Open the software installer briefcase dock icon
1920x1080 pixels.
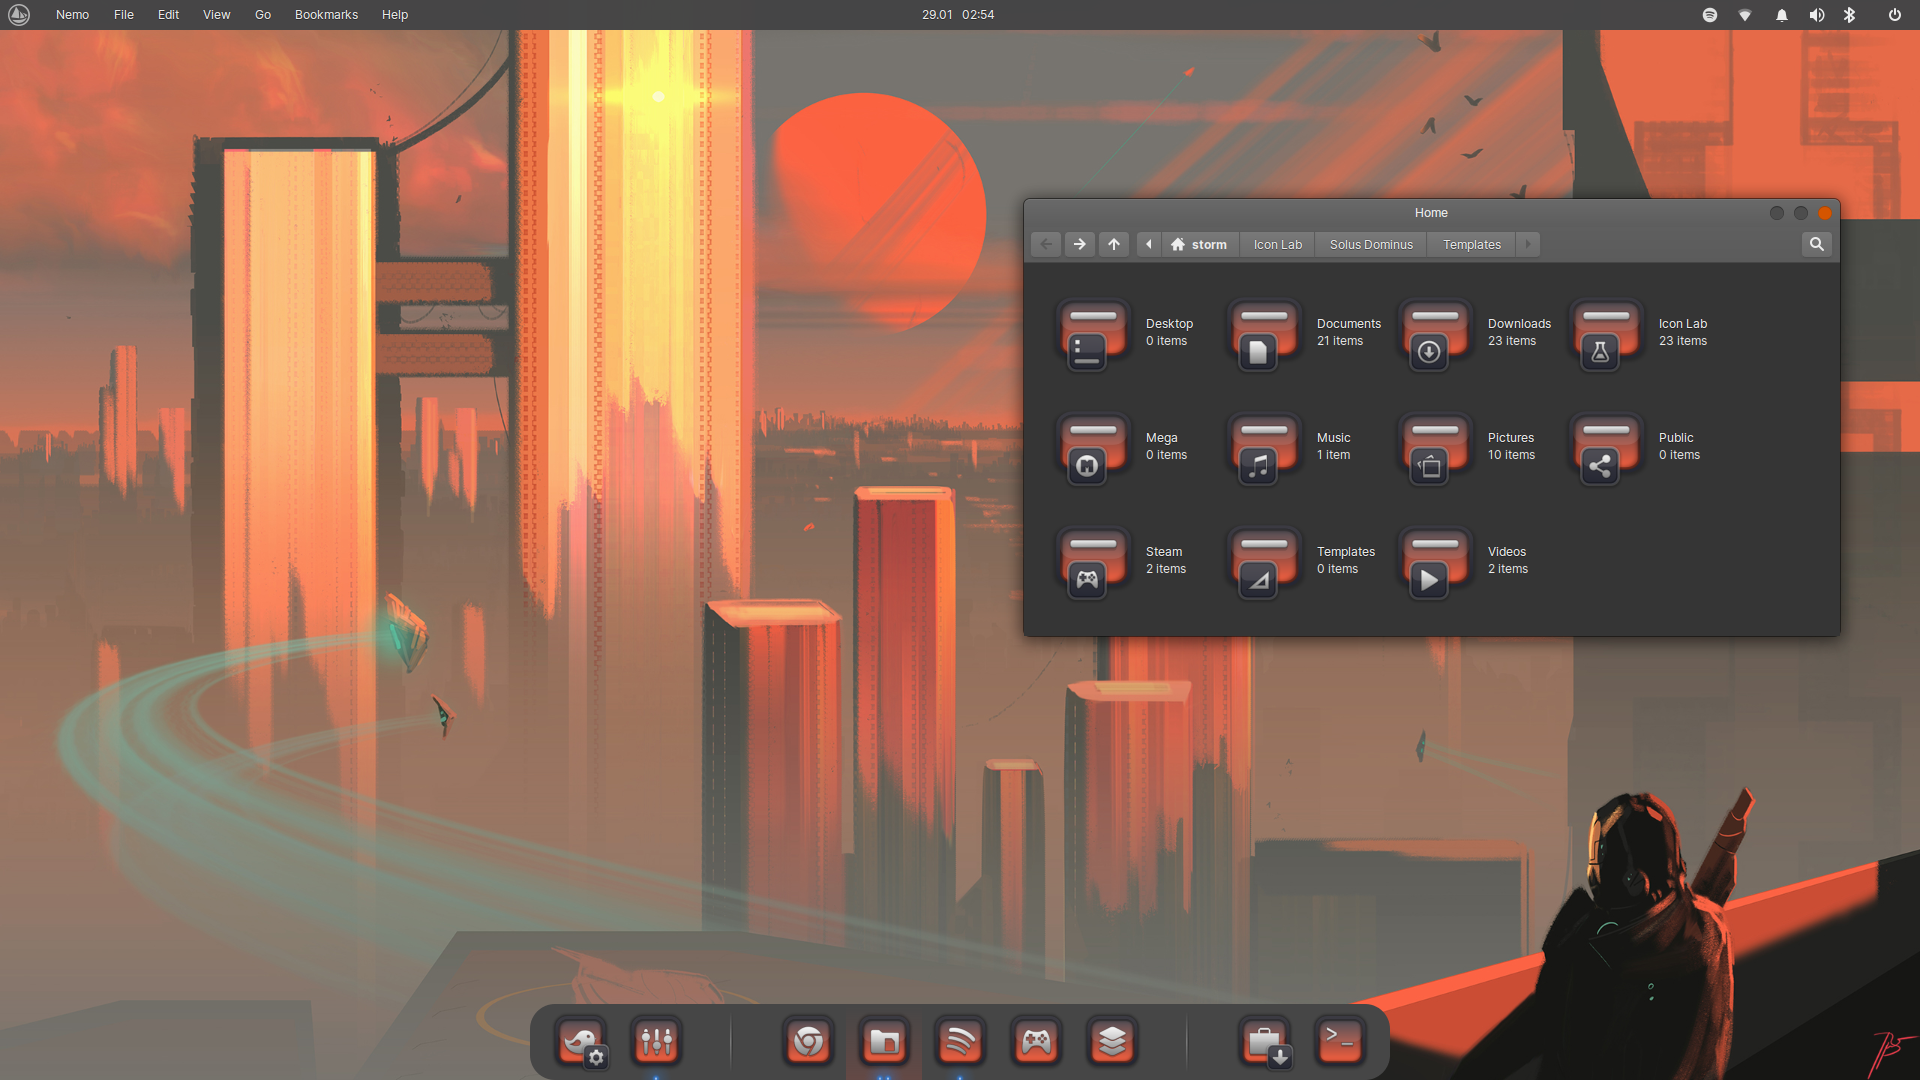1263,1040
